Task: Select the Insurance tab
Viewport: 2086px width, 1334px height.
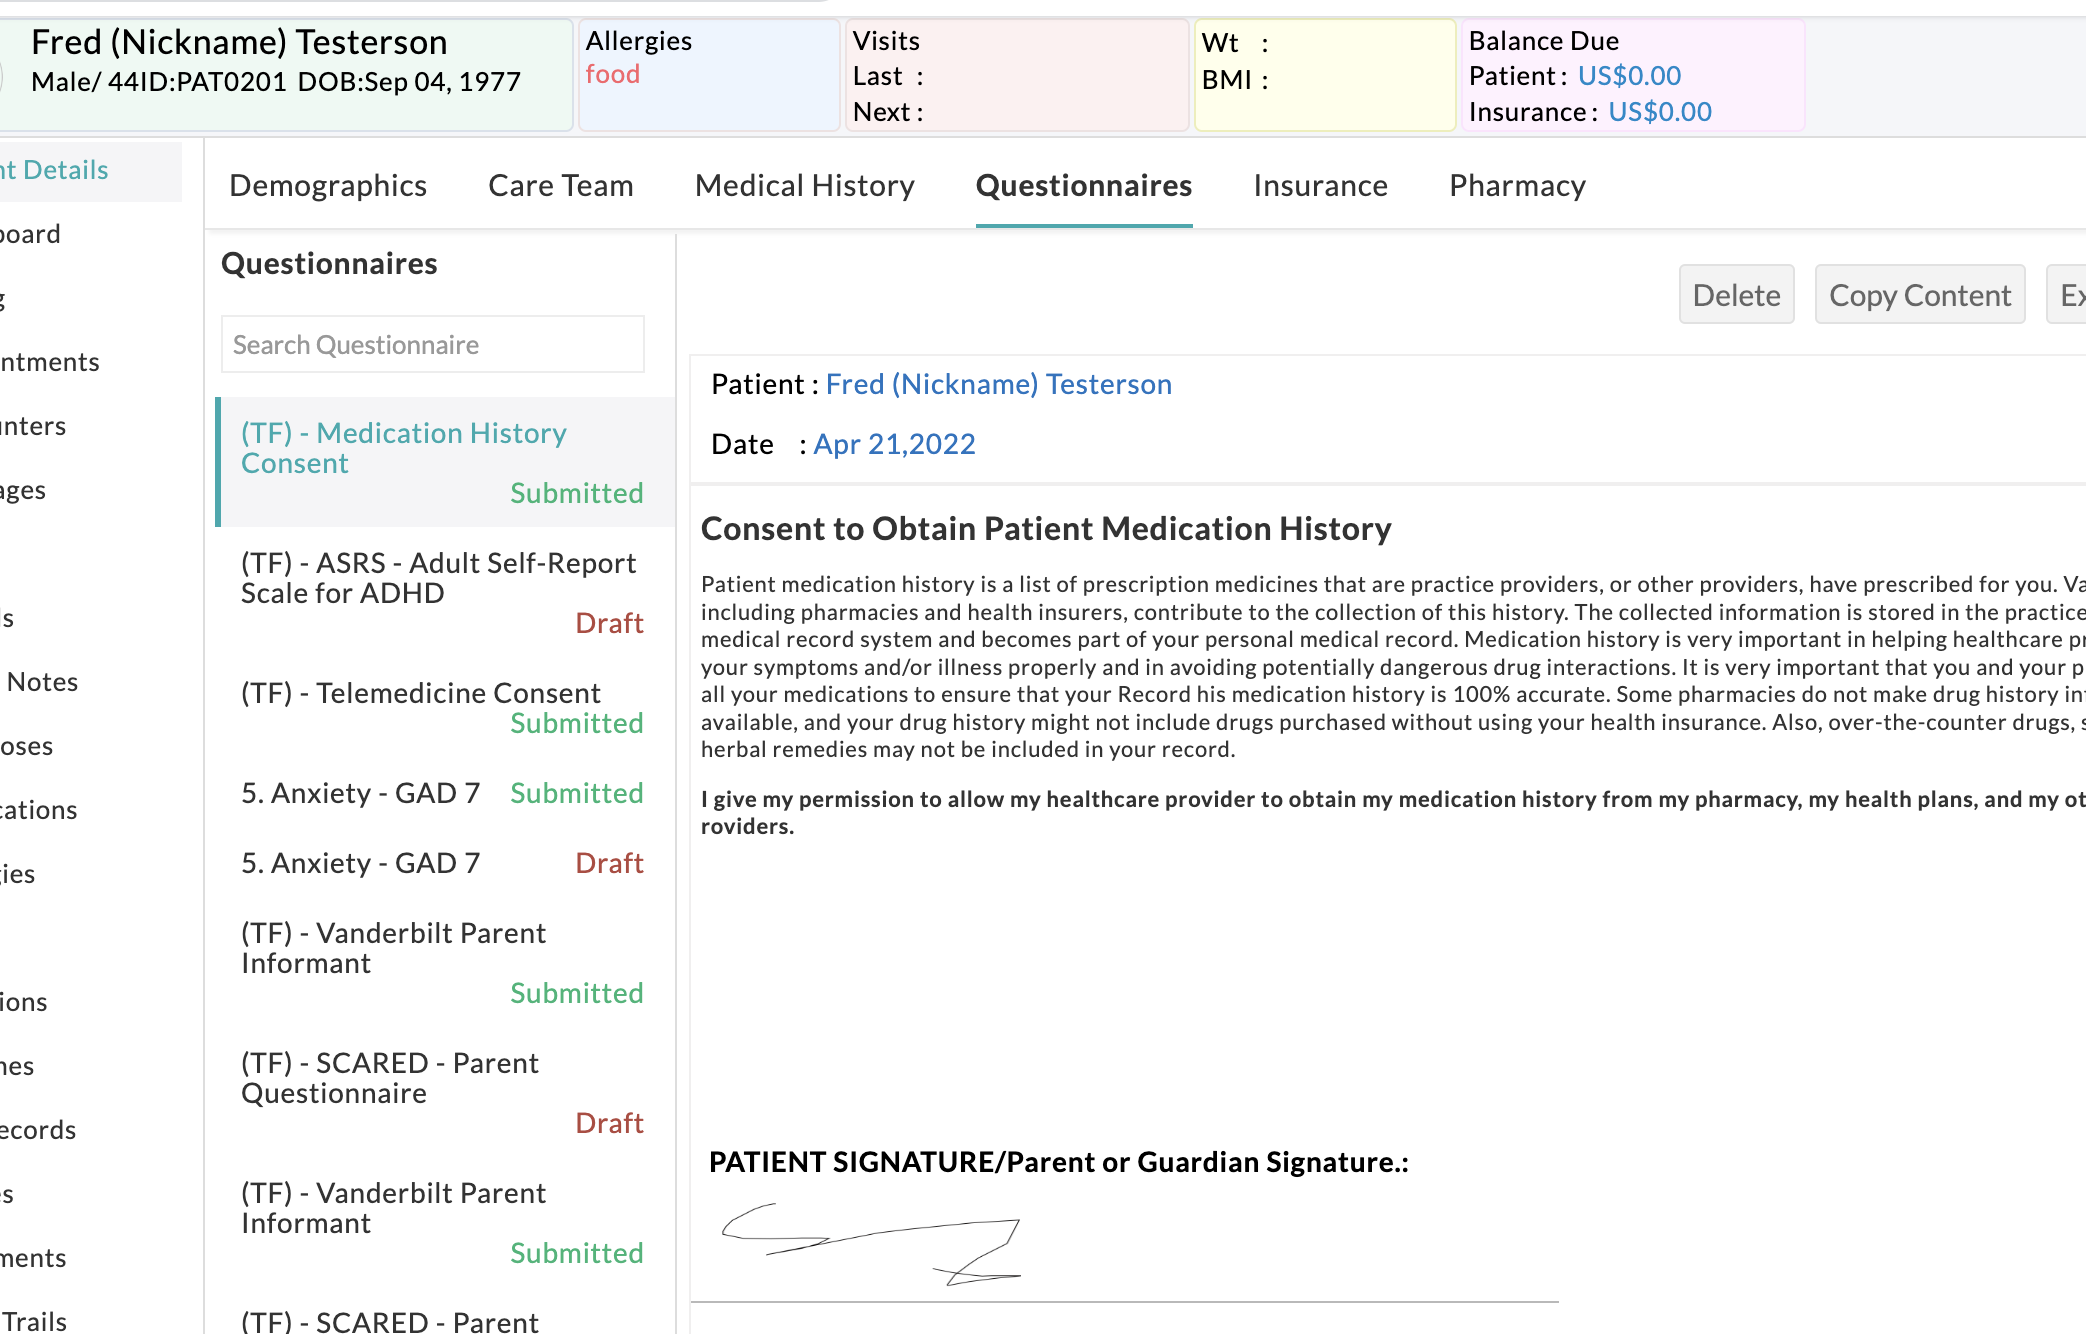Action: point(1320,186)
